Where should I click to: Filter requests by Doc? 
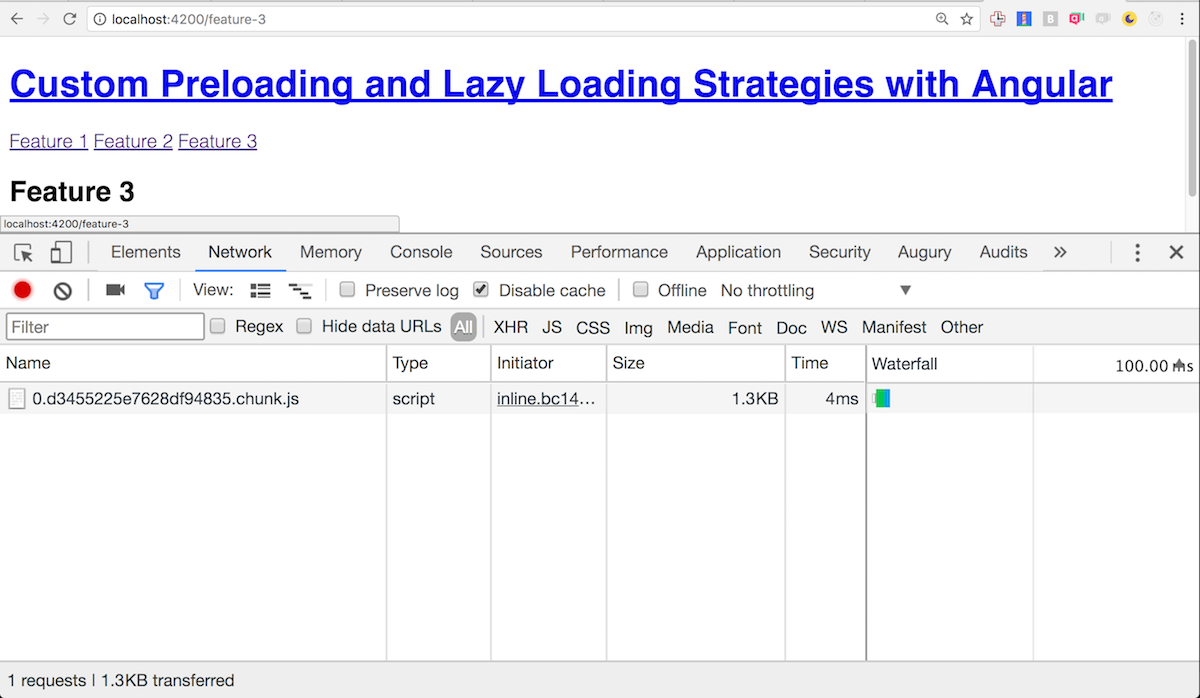point(791,327)
